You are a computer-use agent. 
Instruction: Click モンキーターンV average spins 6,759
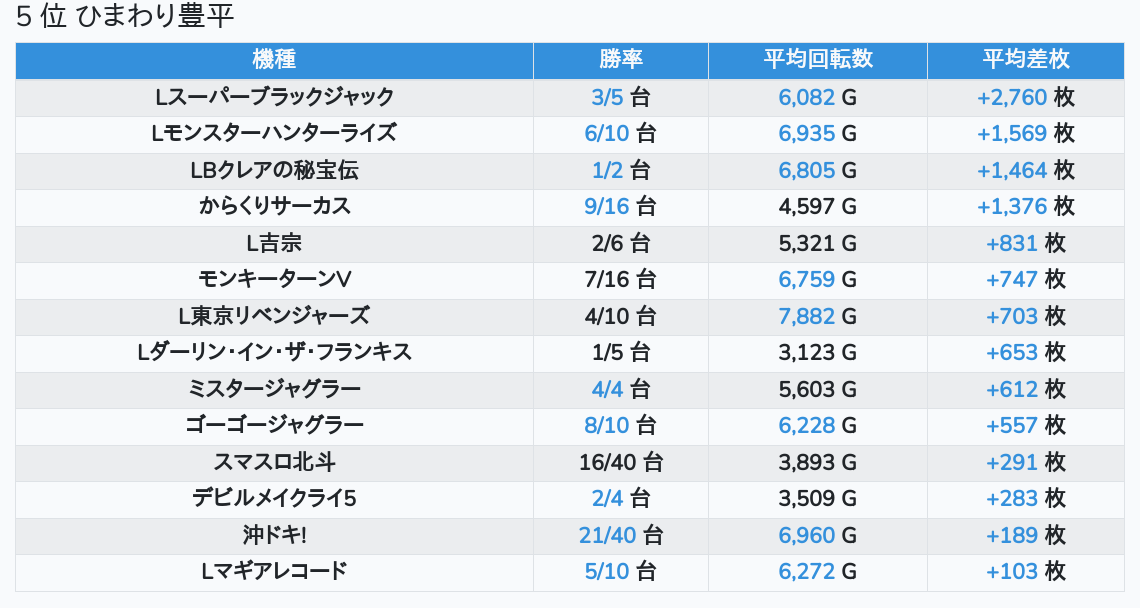point(806,280)
